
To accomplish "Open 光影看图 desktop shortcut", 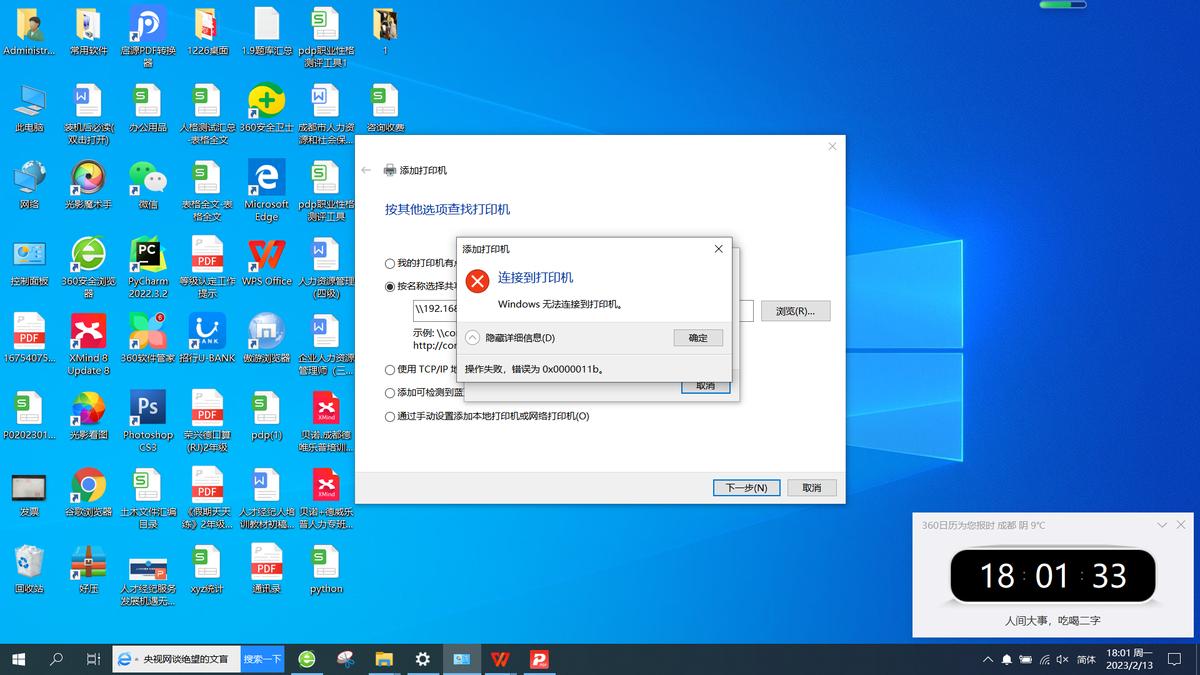I will pos(89,415).
